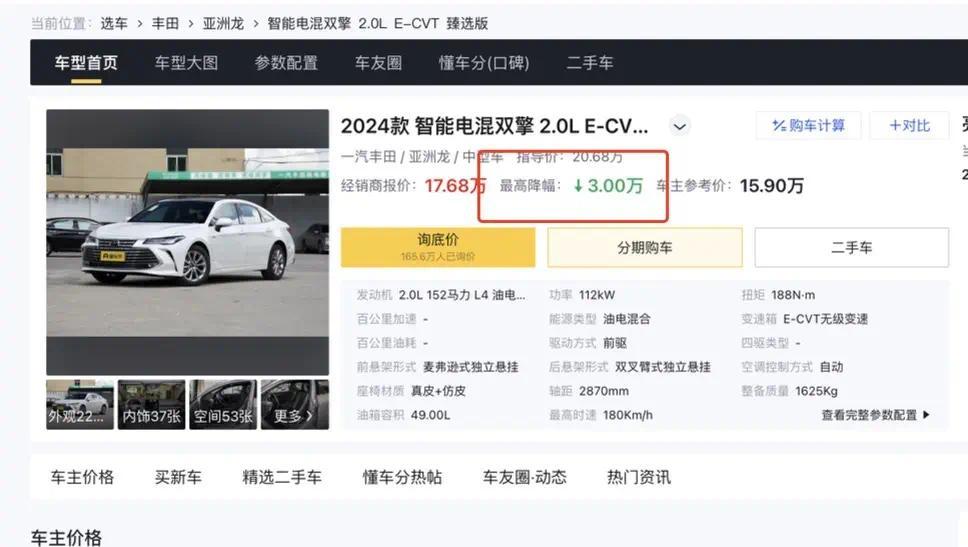Click the 2024款 car title heading

[x=494, y=127]
